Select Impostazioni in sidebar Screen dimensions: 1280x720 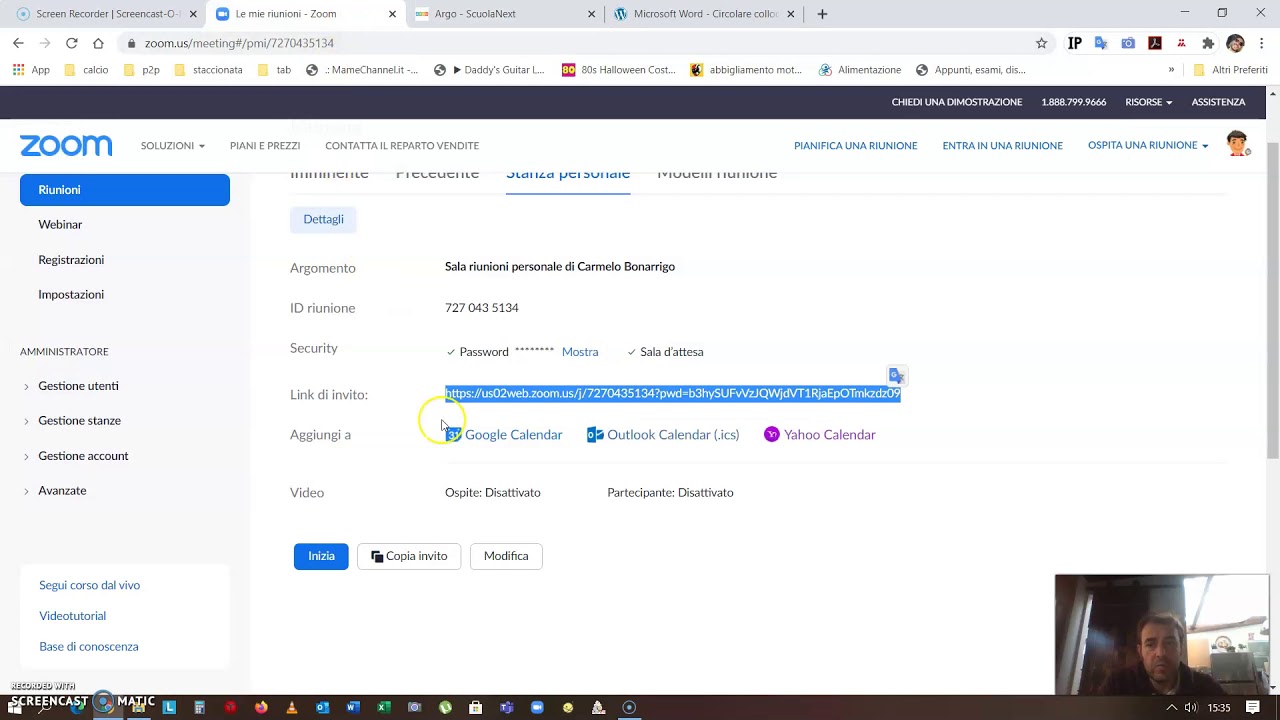(71, 295)
